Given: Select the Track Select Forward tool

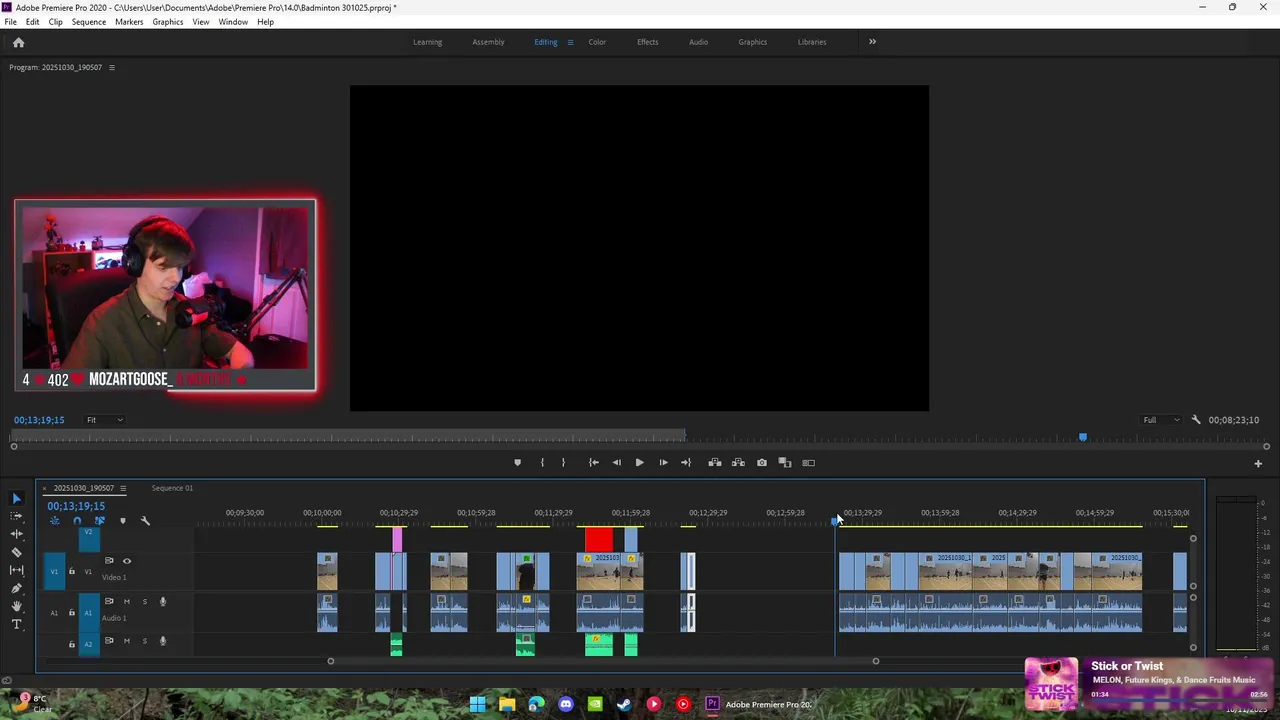Looking at the screenshot, I should [x=16, y=516].
